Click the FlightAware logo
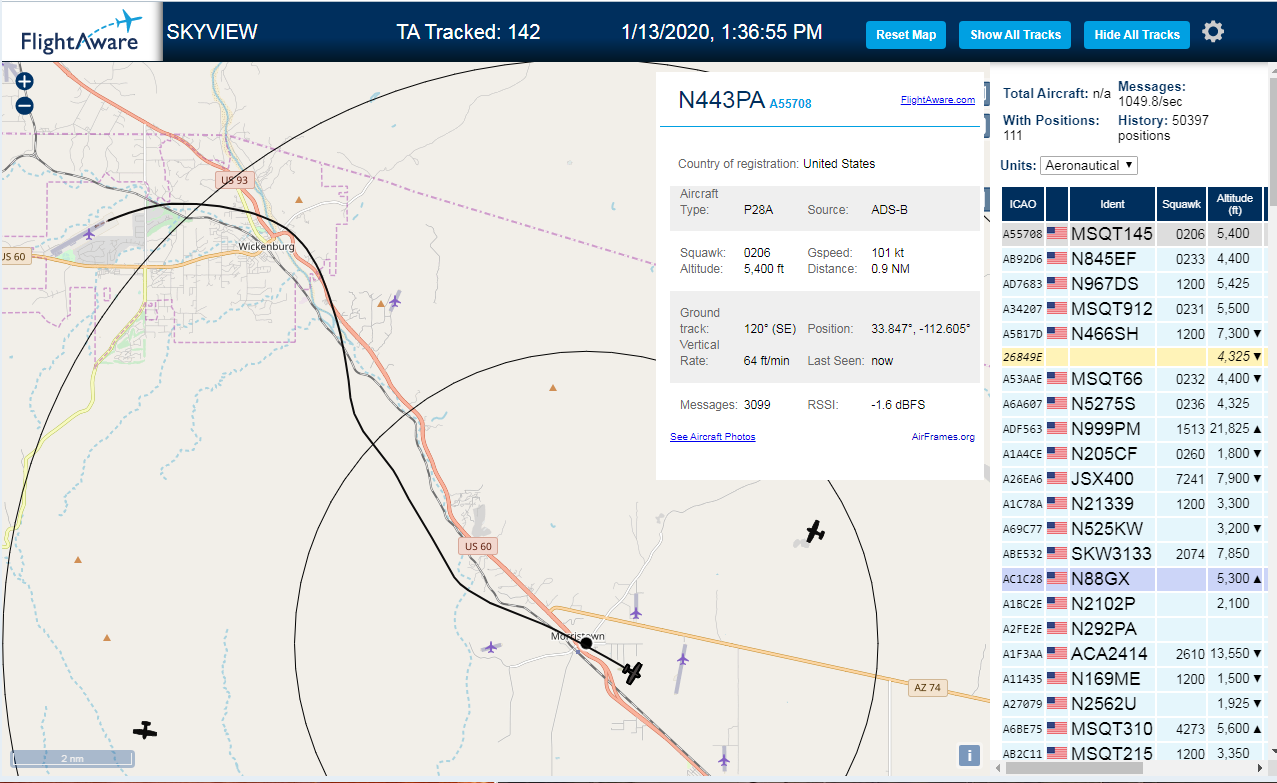 (81, 31)
